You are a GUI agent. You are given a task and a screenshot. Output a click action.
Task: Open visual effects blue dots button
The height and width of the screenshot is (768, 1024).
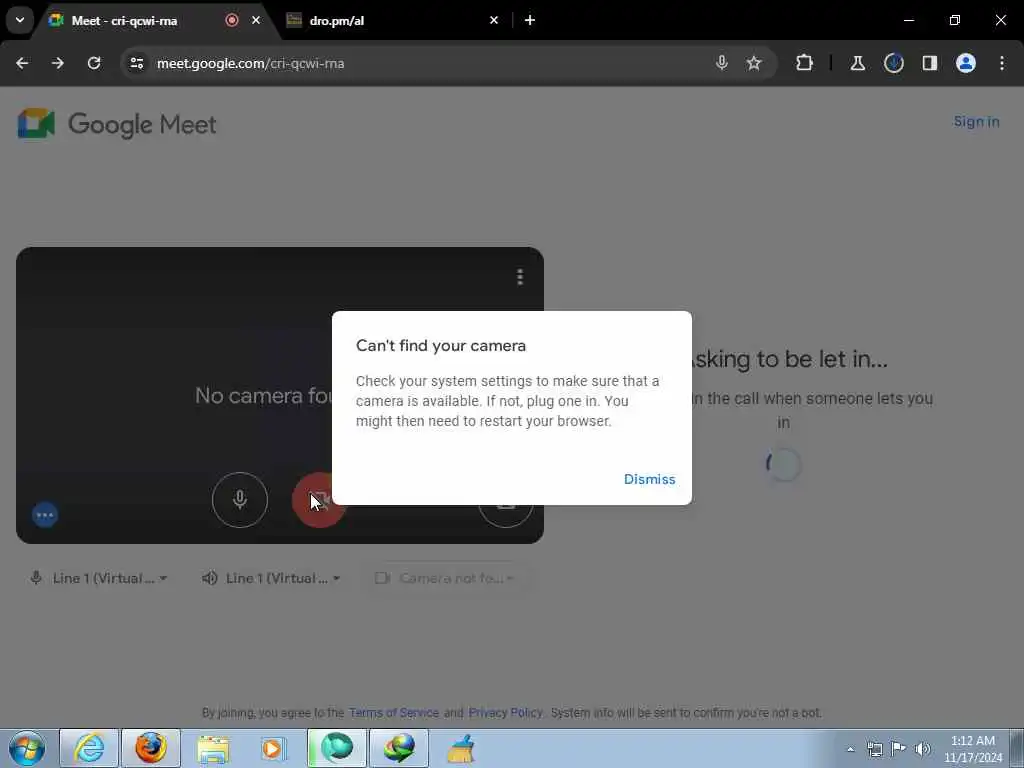[x=45, y=515]
